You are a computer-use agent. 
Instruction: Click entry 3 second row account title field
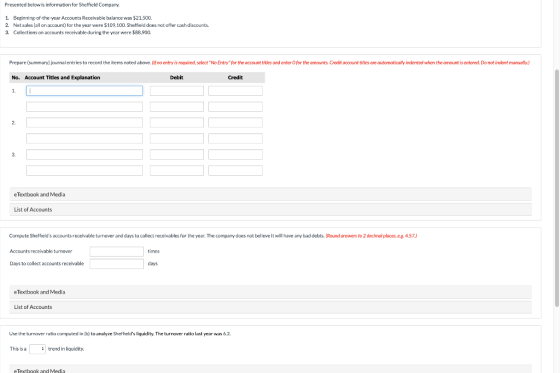click(x=84, y=170)
